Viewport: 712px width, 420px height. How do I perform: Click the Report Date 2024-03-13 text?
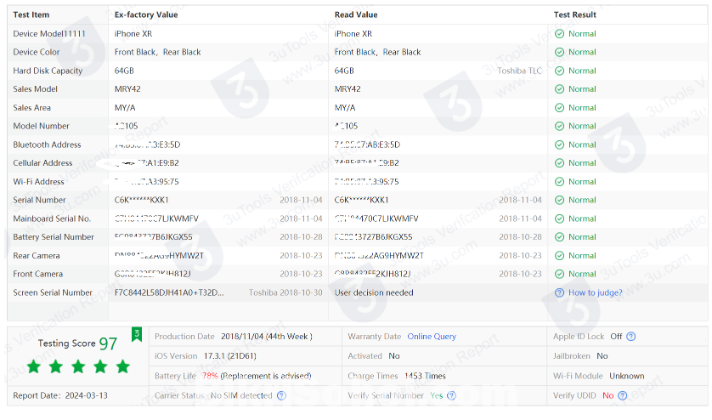60,395
